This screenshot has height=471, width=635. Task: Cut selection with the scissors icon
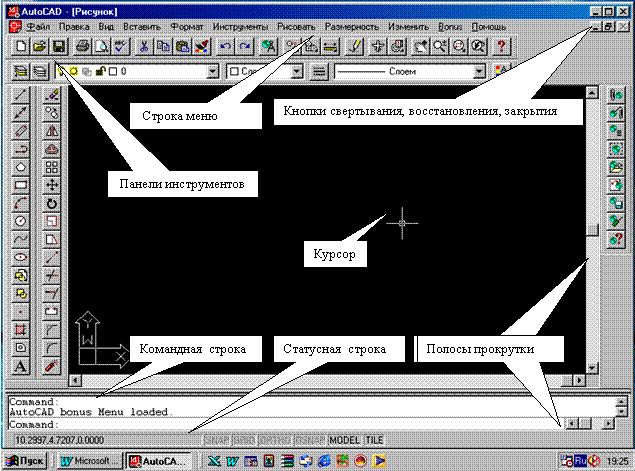[x=143, y=47]
